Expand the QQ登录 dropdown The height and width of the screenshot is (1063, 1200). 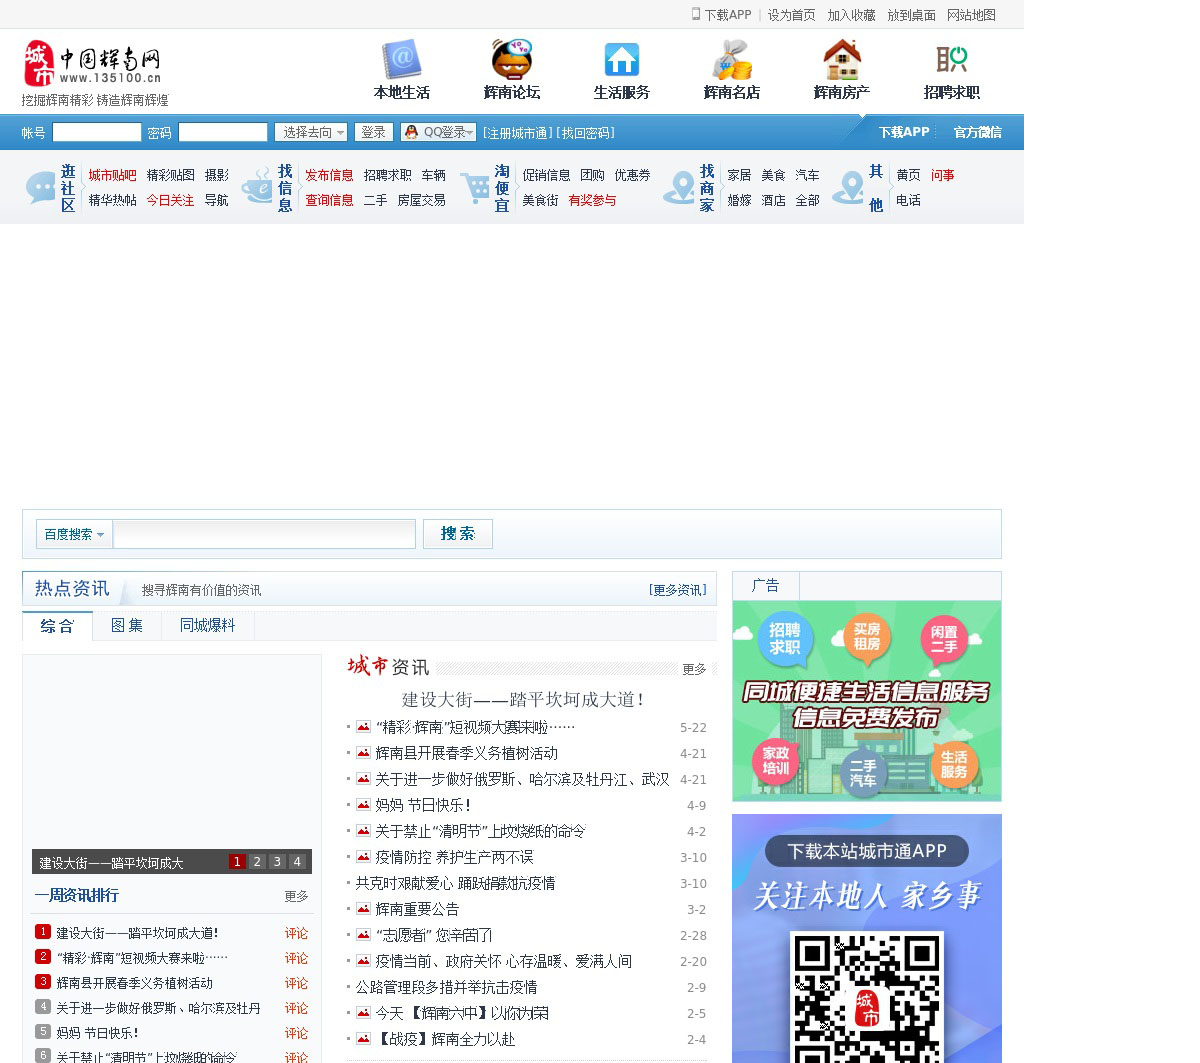click(470, 133)
